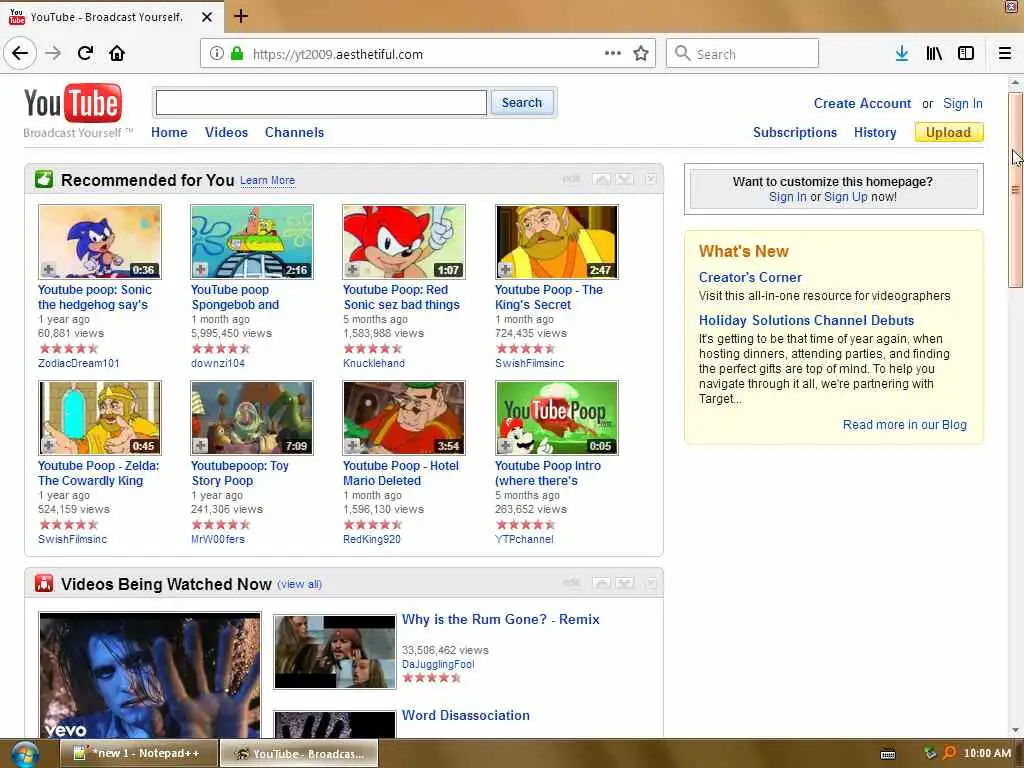This screenshot has width=1024, height=768.
Task: Open Word Disassociation video title
Action: coord(466,716)
